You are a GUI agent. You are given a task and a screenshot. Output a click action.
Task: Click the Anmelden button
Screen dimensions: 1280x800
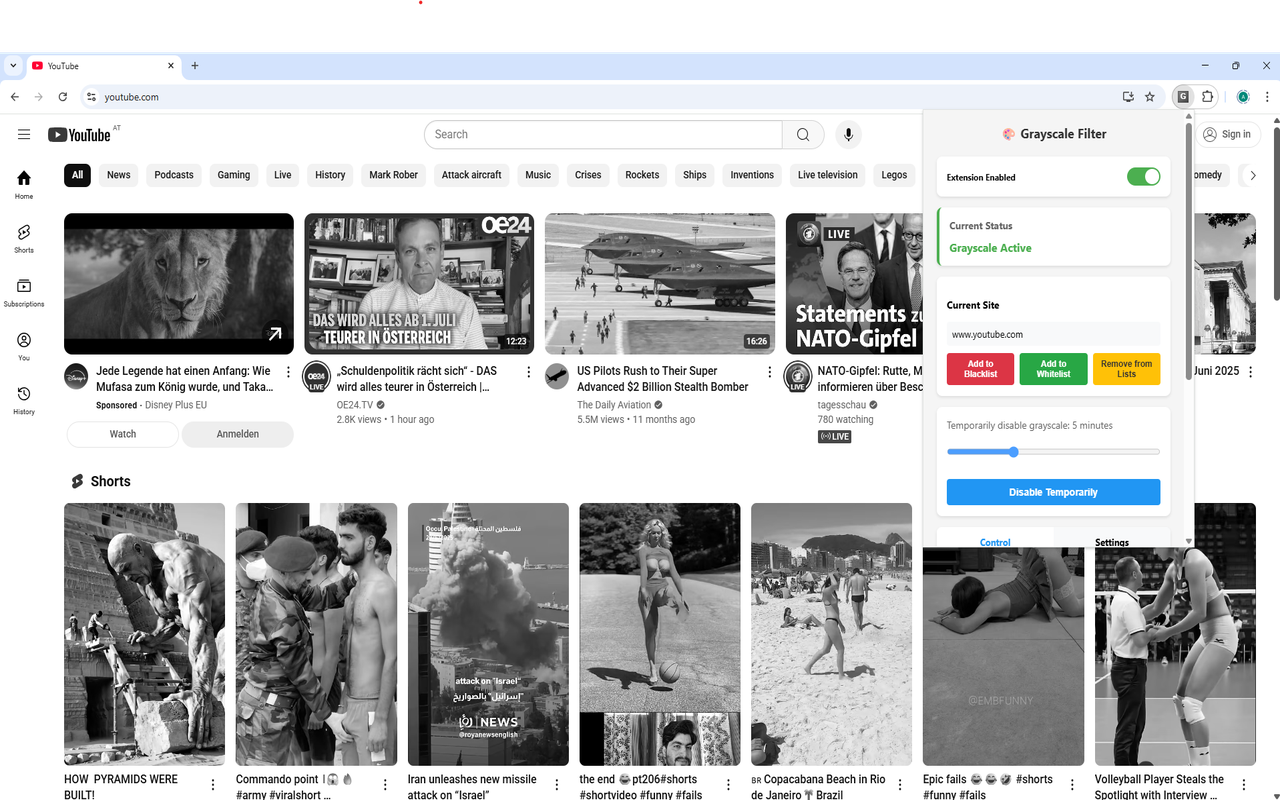238,434
